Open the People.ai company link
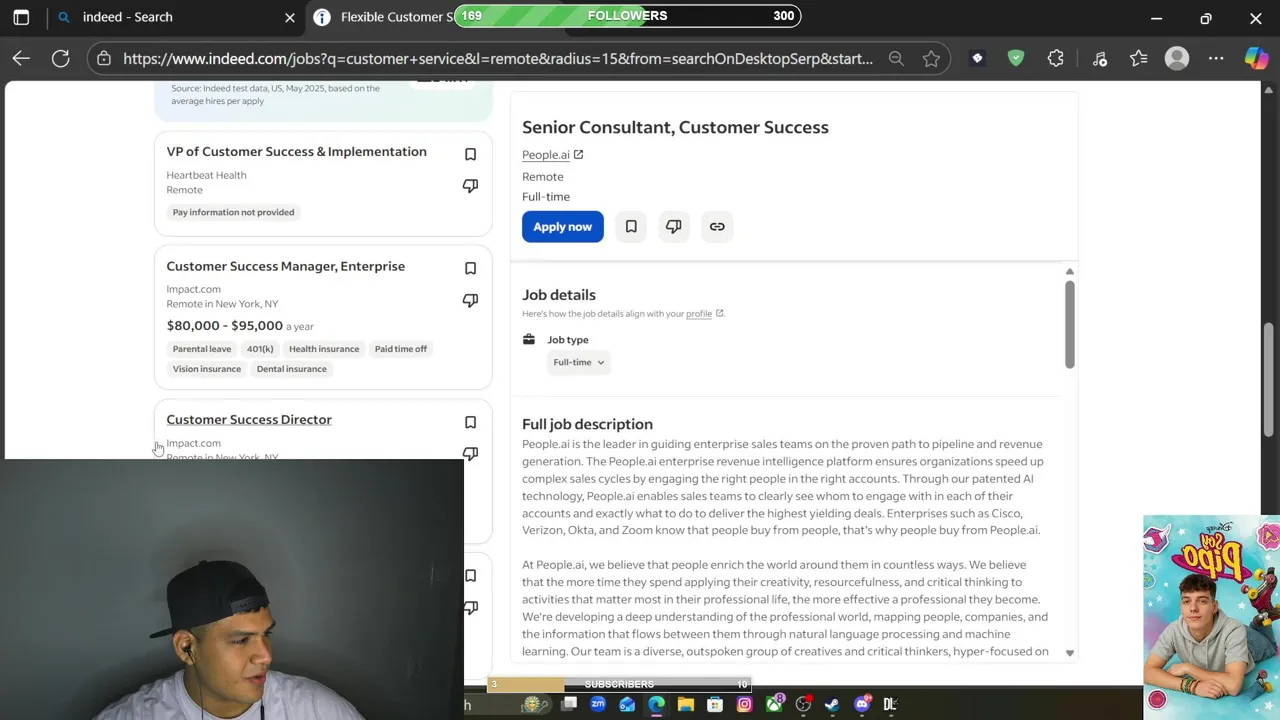This screenshot has height=720, width=1280. pyautogui.click(x=546, y=155)
